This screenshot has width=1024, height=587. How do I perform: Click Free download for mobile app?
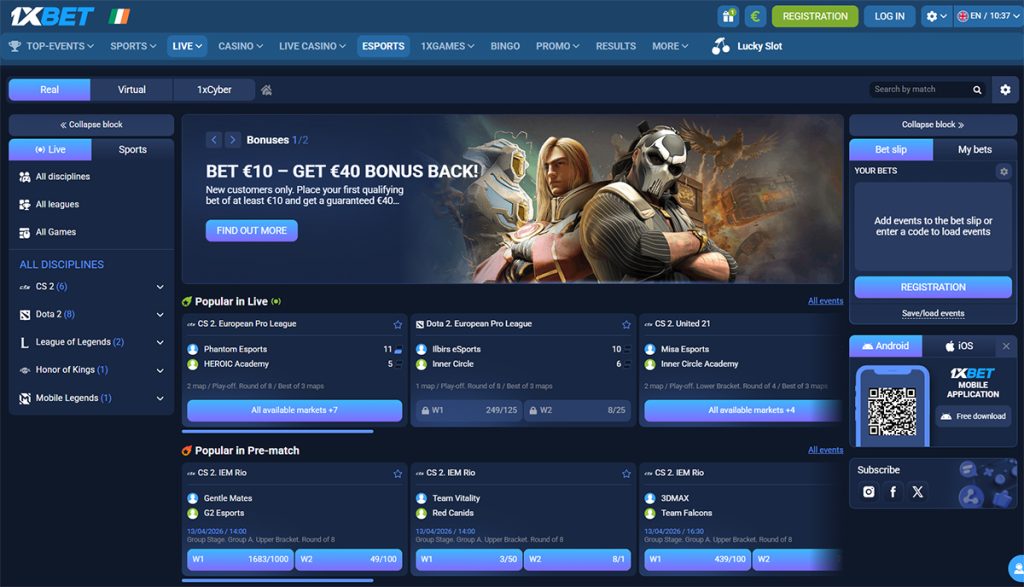point(973,416)
